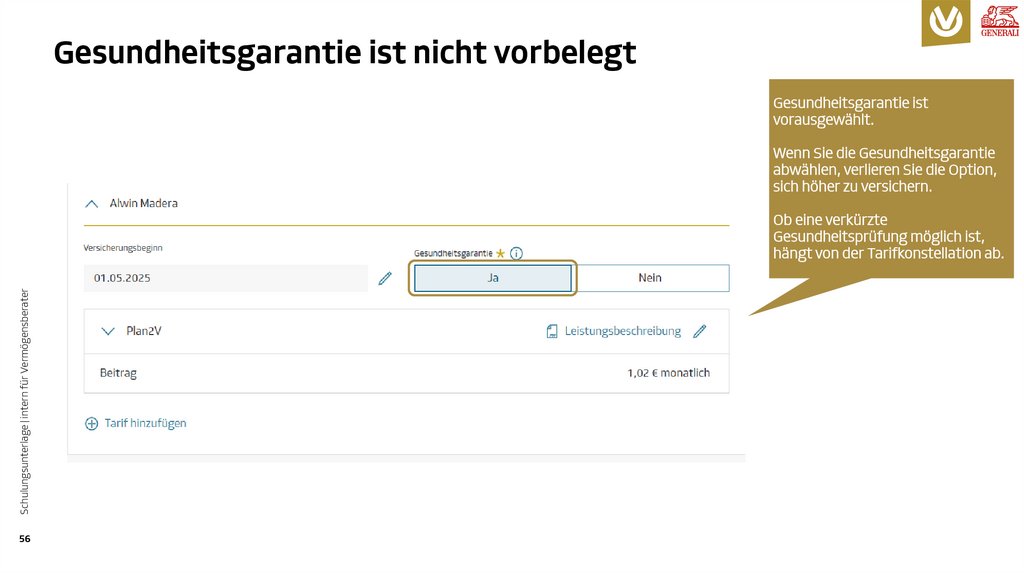The height and width of the screenshot is (574, 1024).
Task: Expand the Plan2V tariff row
Action: tap(108, 331)
